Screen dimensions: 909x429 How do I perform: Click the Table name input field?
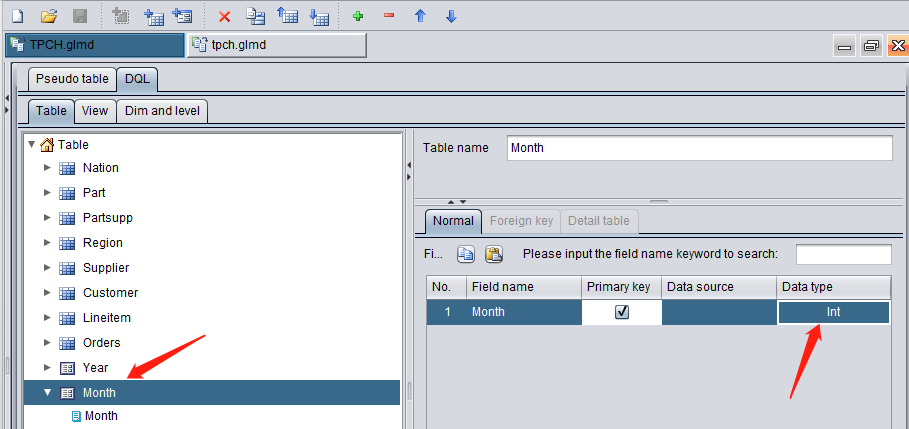click(700, 148)
